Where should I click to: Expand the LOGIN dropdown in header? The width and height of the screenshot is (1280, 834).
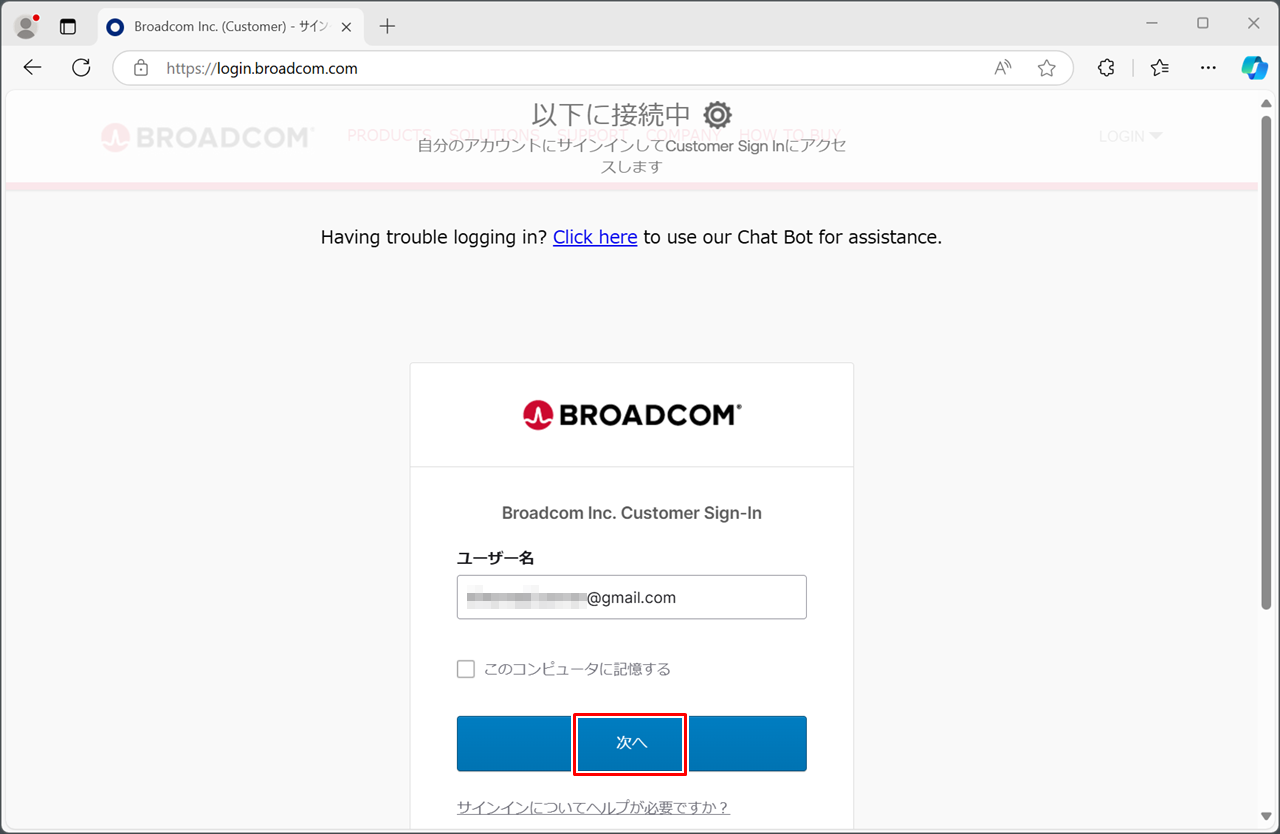tap(1130, 136)
